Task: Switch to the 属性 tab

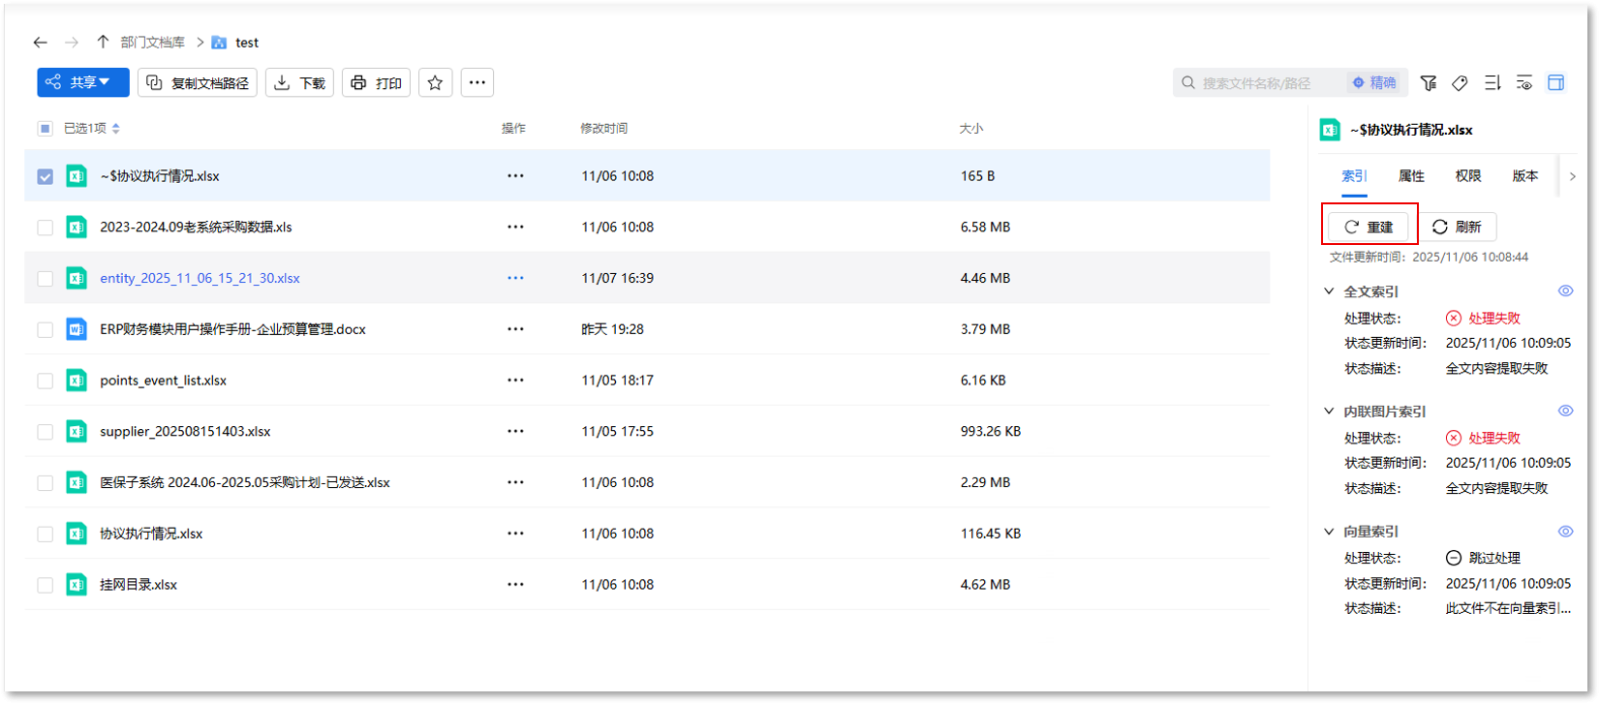Action: click(1411, 176)
